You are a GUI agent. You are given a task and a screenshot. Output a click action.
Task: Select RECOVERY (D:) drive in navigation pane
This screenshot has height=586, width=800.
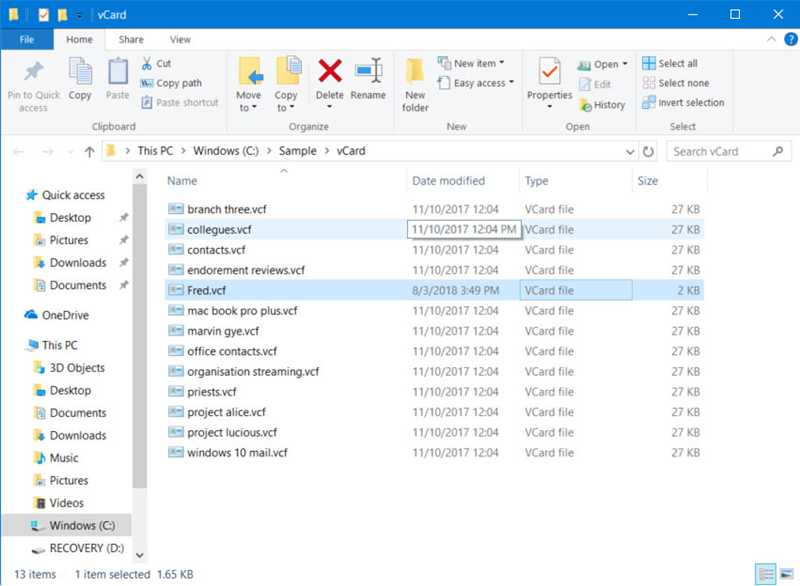78,548
